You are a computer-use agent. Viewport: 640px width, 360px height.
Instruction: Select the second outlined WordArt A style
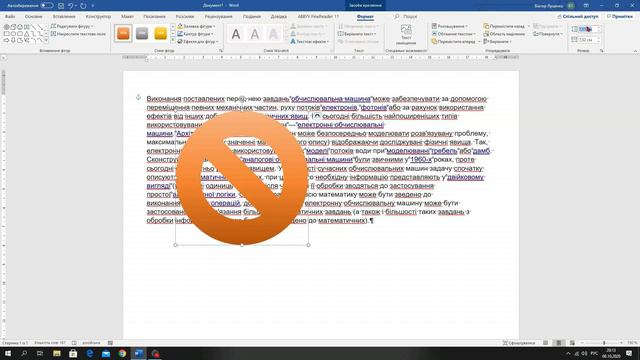pyautogui.click(x=255, y=34)
